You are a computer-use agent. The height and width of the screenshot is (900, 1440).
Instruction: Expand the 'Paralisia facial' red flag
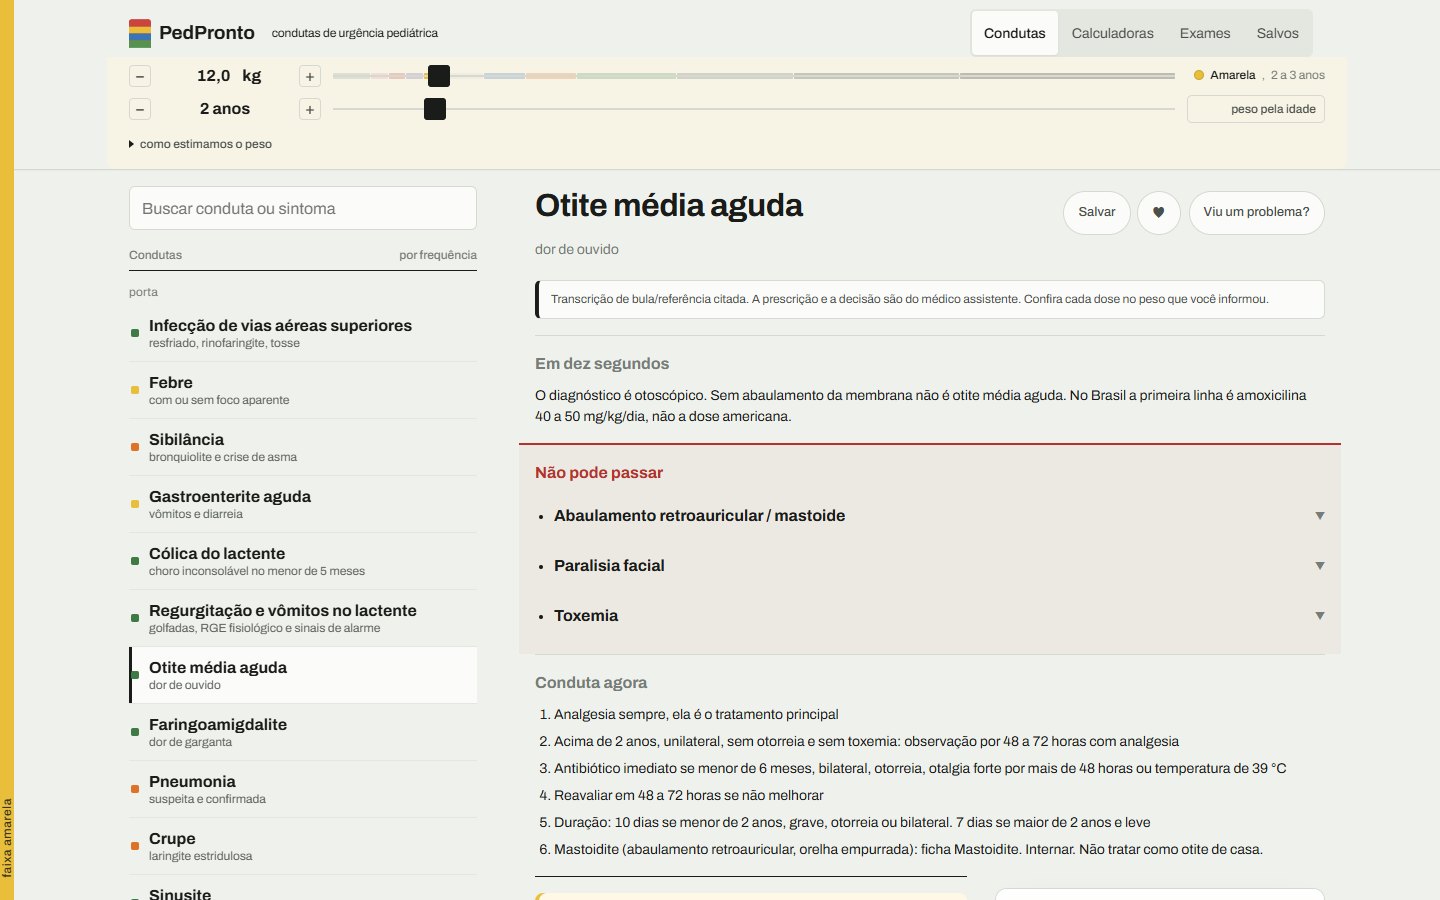coord(930,566)
